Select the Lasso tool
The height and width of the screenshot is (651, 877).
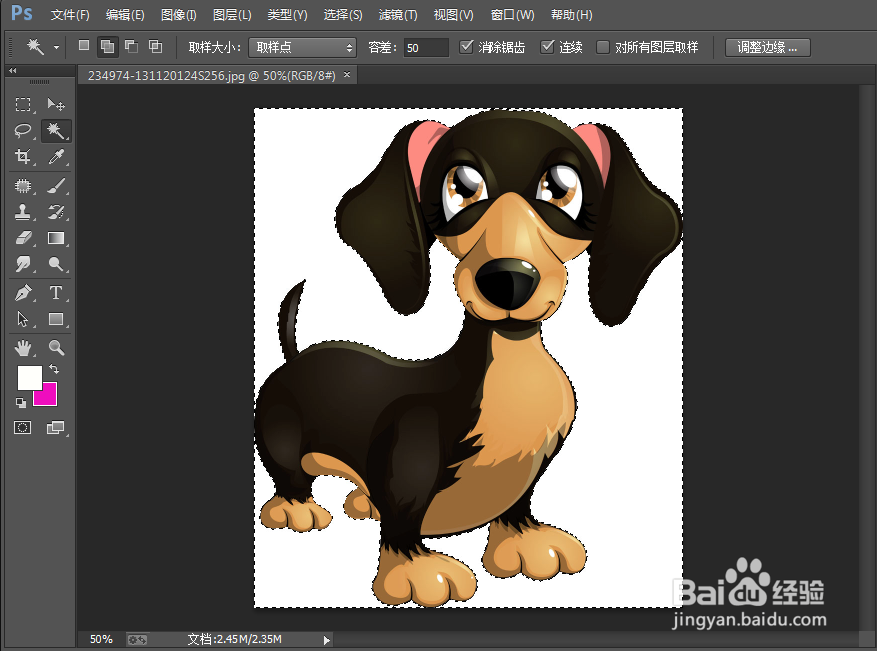tap(23, 130)
